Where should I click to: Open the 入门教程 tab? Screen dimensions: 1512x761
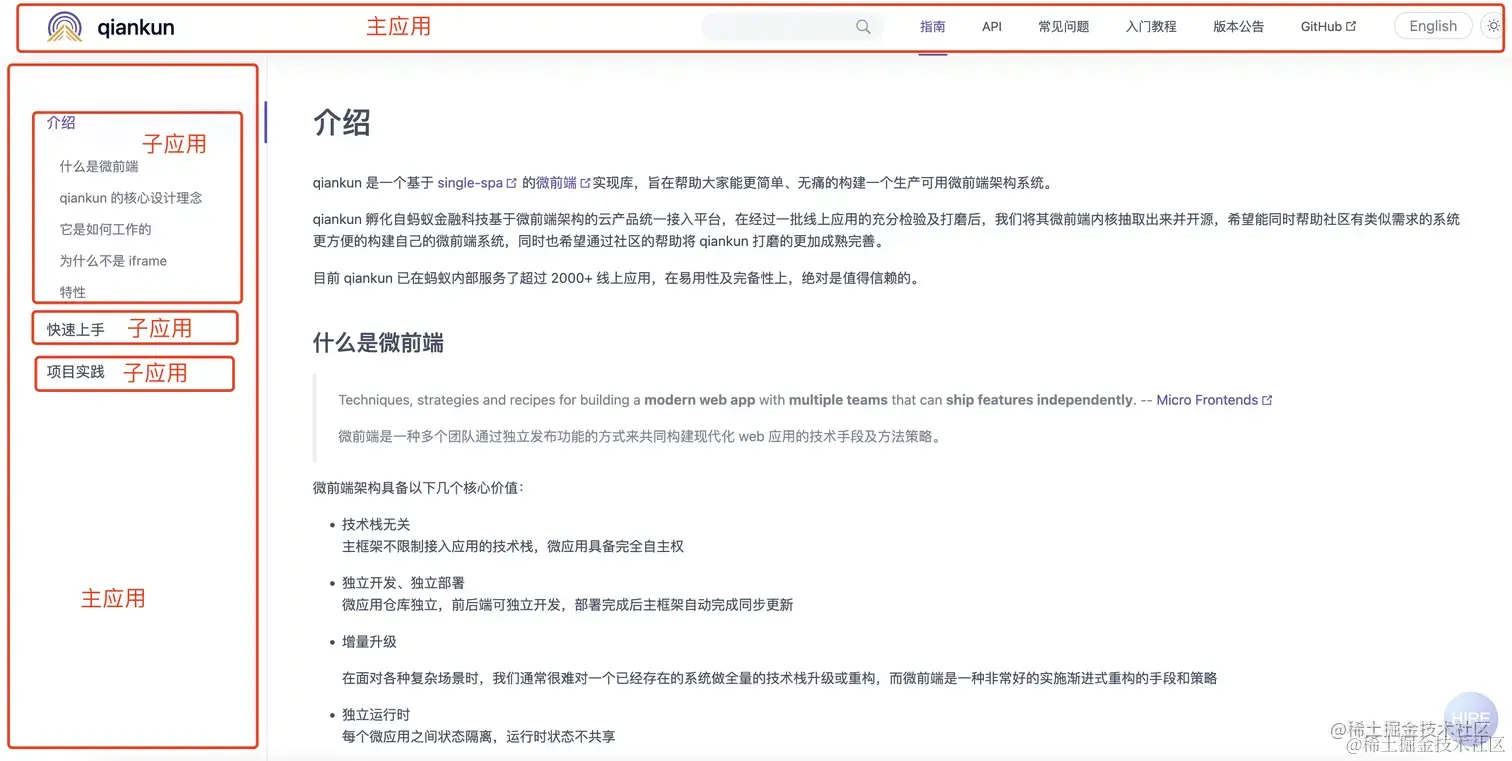point(1151,27)
